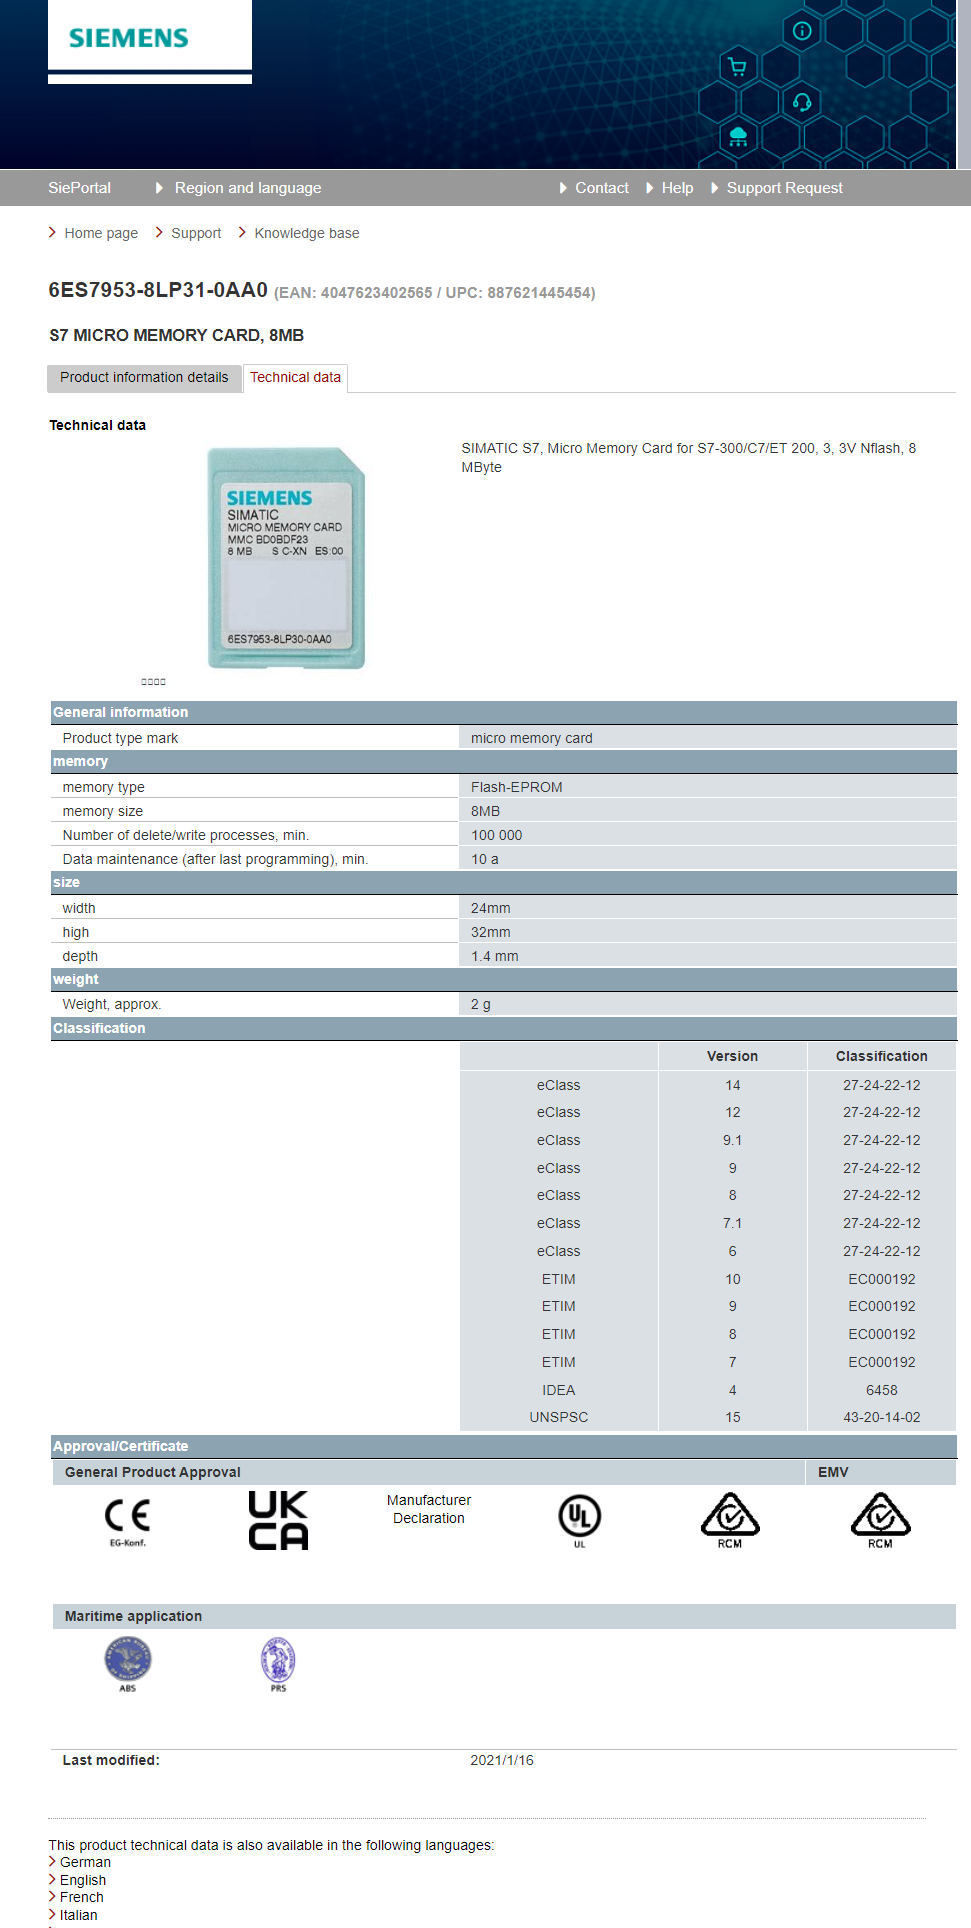
Task: Switch to Product information details tab
Action: tap(144, 378)
